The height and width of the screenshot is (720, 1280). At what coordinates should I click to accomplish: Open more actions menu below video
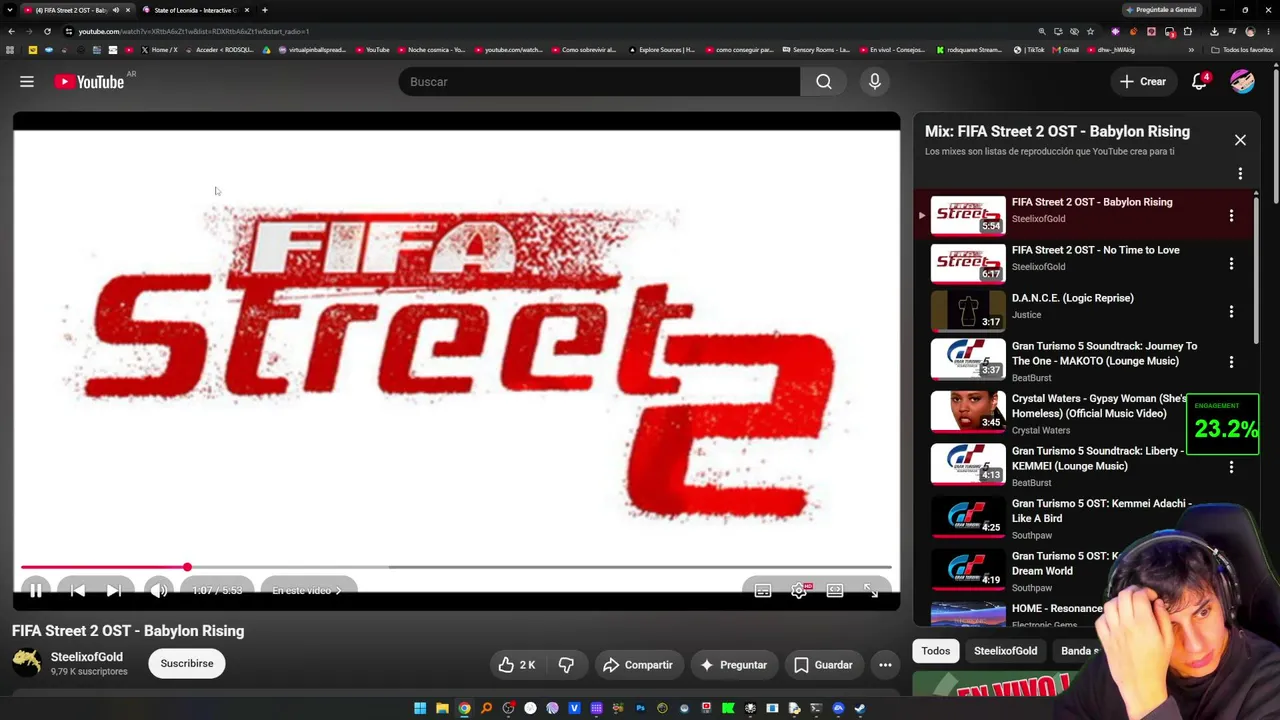[x=885, y=665]
